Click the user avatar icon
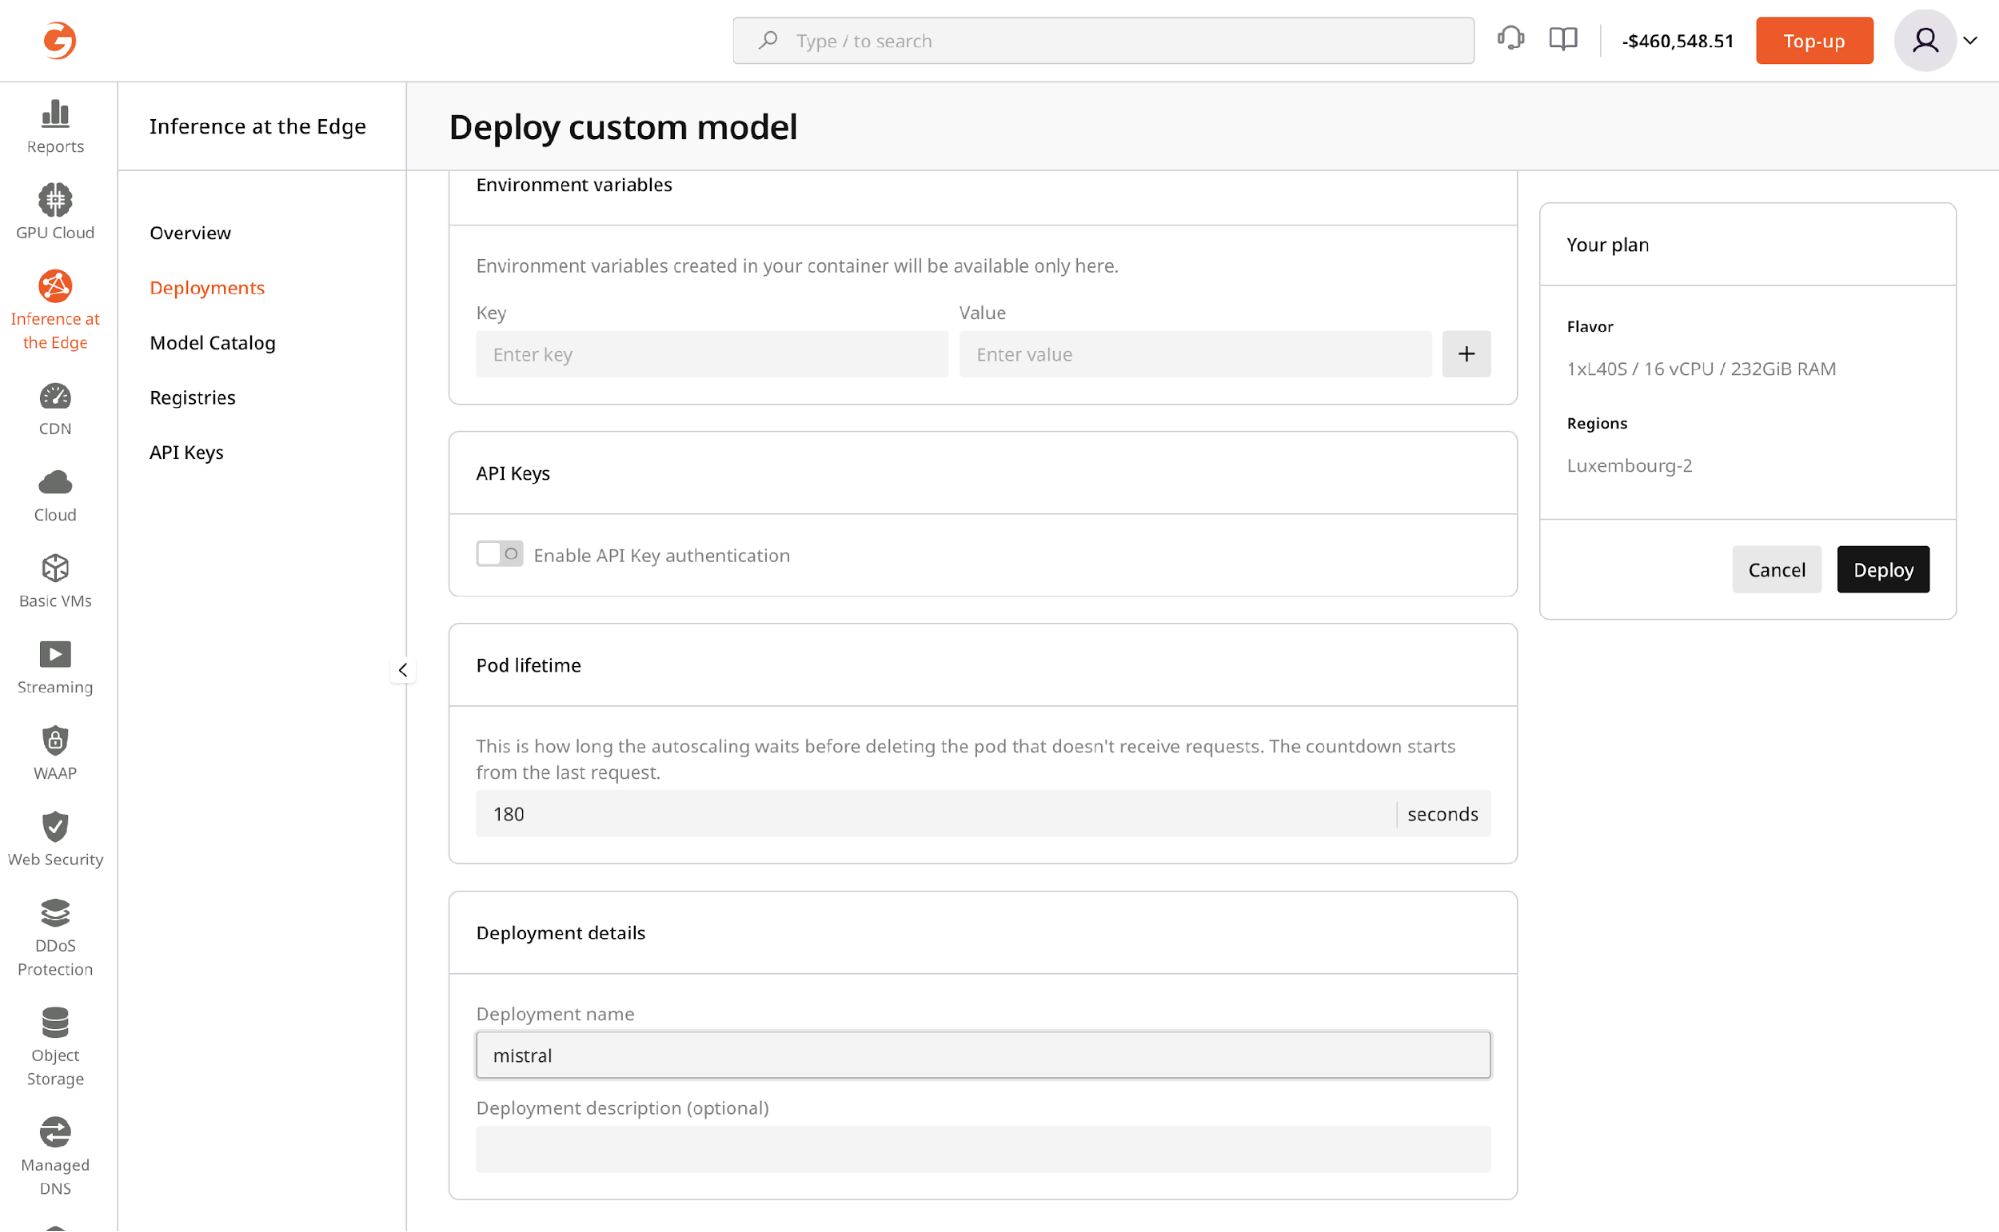The width and height of the screenshot is (1999, 1232). (1925, 40)
